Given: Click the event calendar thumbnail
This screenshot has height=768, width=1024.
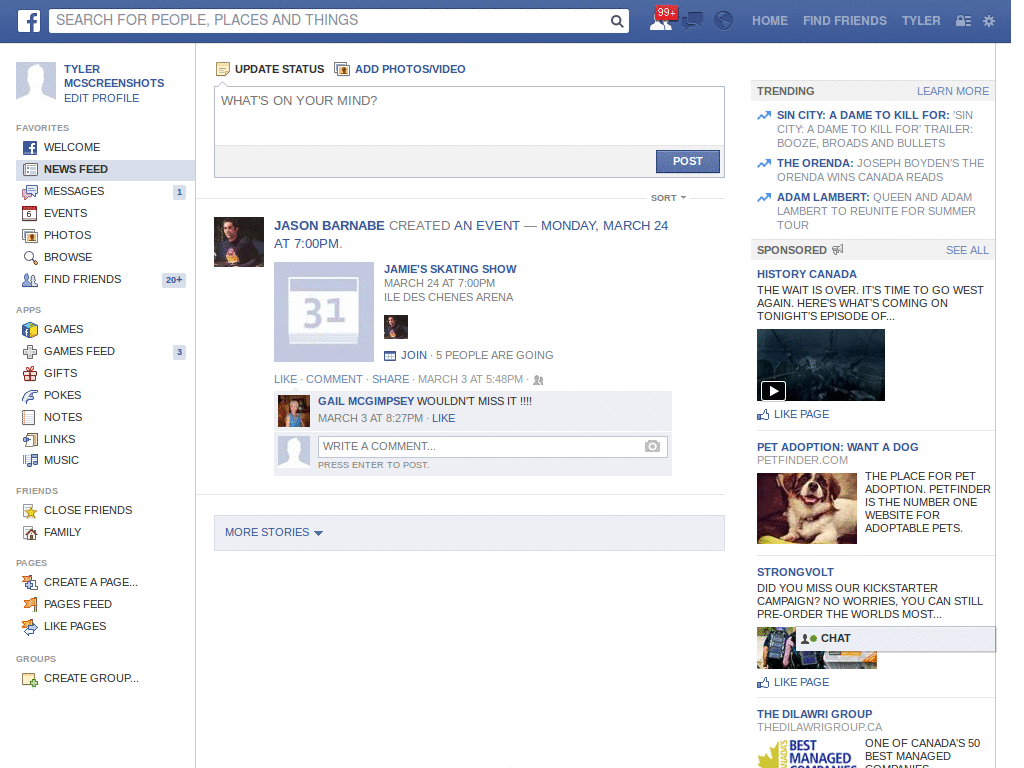Looking at the screenshot, I should pyautogui.click(x=324, y=312).
